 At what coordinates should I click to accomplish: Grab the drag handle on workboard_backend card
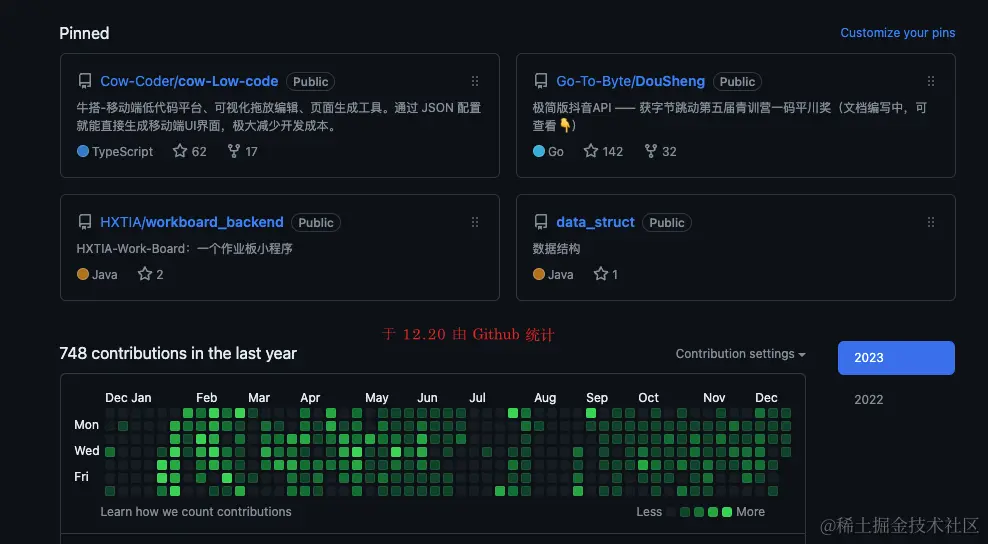coord(475,222)
